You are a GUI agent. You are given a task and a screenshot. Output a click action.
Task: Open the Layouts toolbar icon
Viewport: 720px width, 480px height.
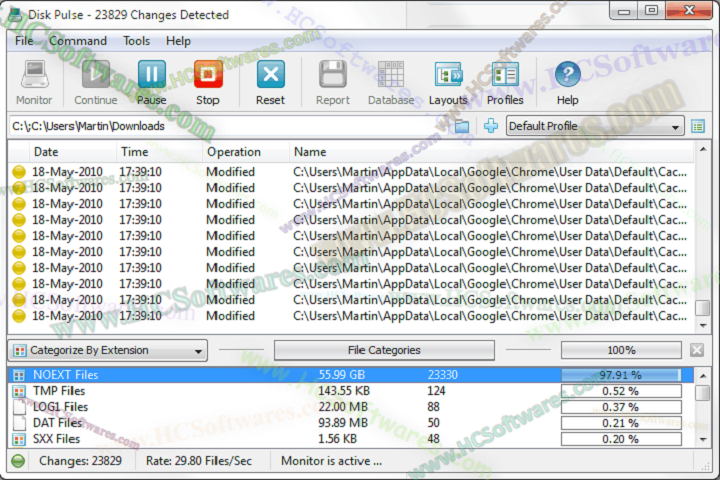[x=448, y=74]
